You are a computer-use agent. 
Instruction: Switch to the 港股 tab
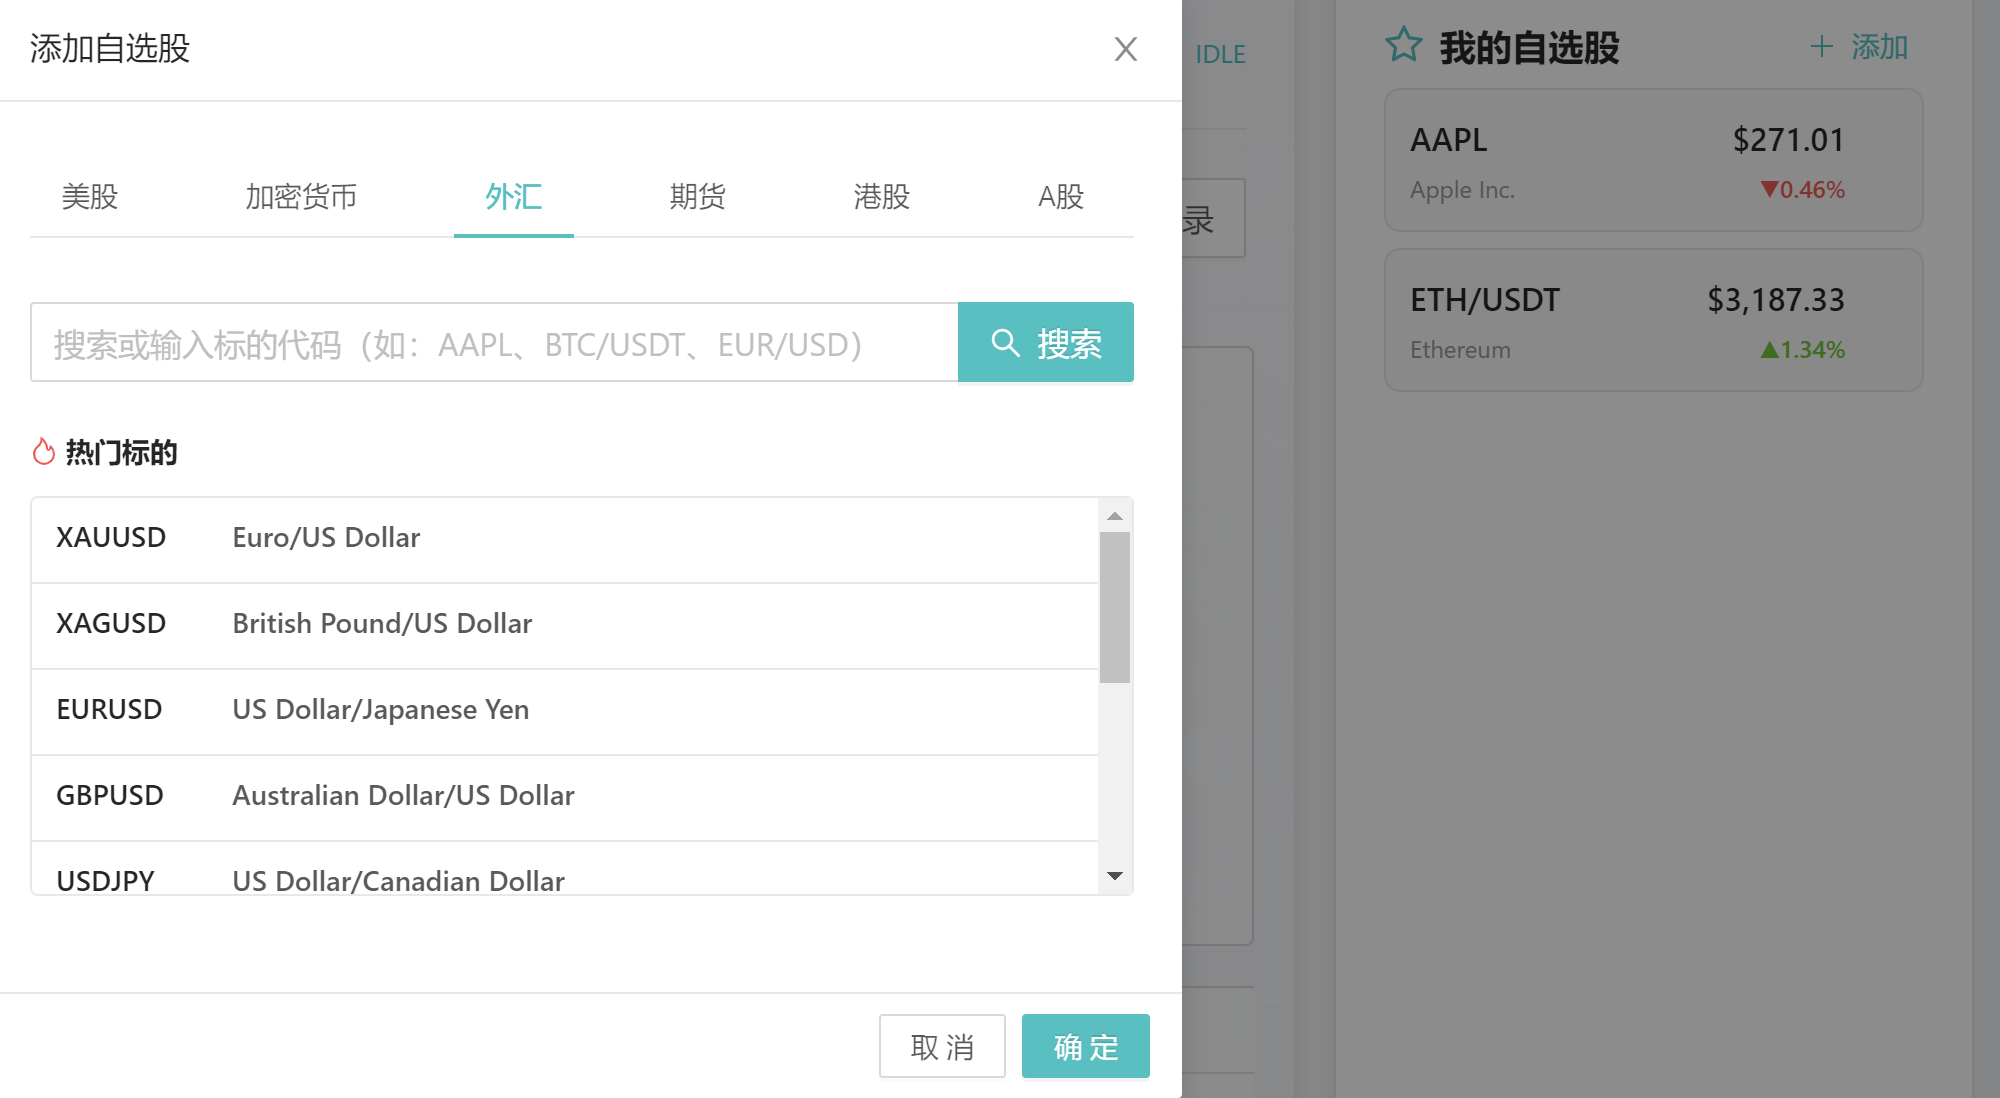[881, 197]
